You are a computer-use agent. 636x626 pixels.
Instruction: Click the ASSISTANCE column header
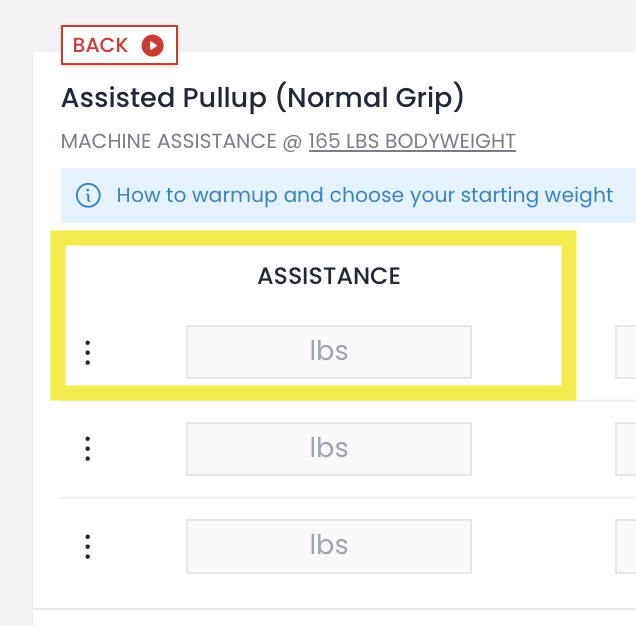coord(329,277)
